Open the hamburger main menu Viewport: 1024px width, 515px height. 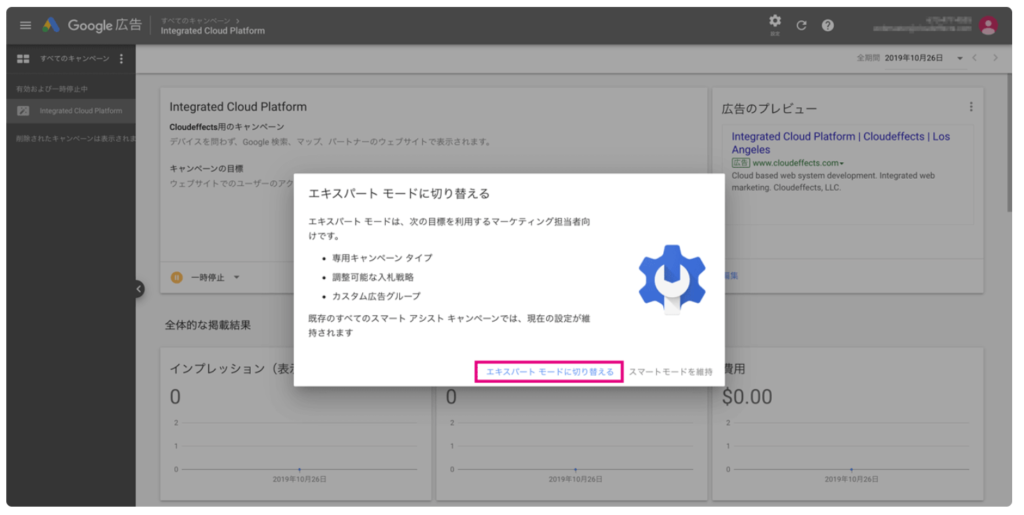25,25
